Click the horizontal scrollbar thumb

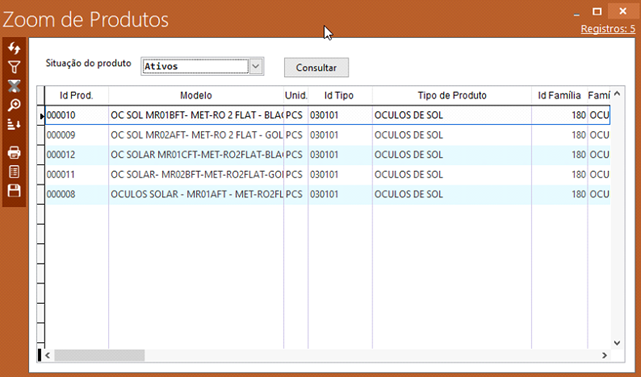pyautogui.click(x=99, y=355)
